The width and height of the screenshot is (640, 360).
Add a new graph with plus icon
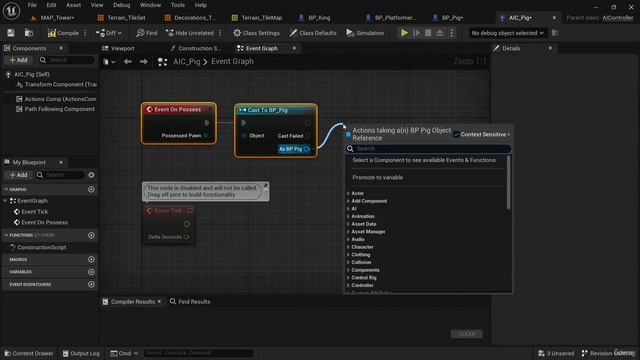pos(91,189)
